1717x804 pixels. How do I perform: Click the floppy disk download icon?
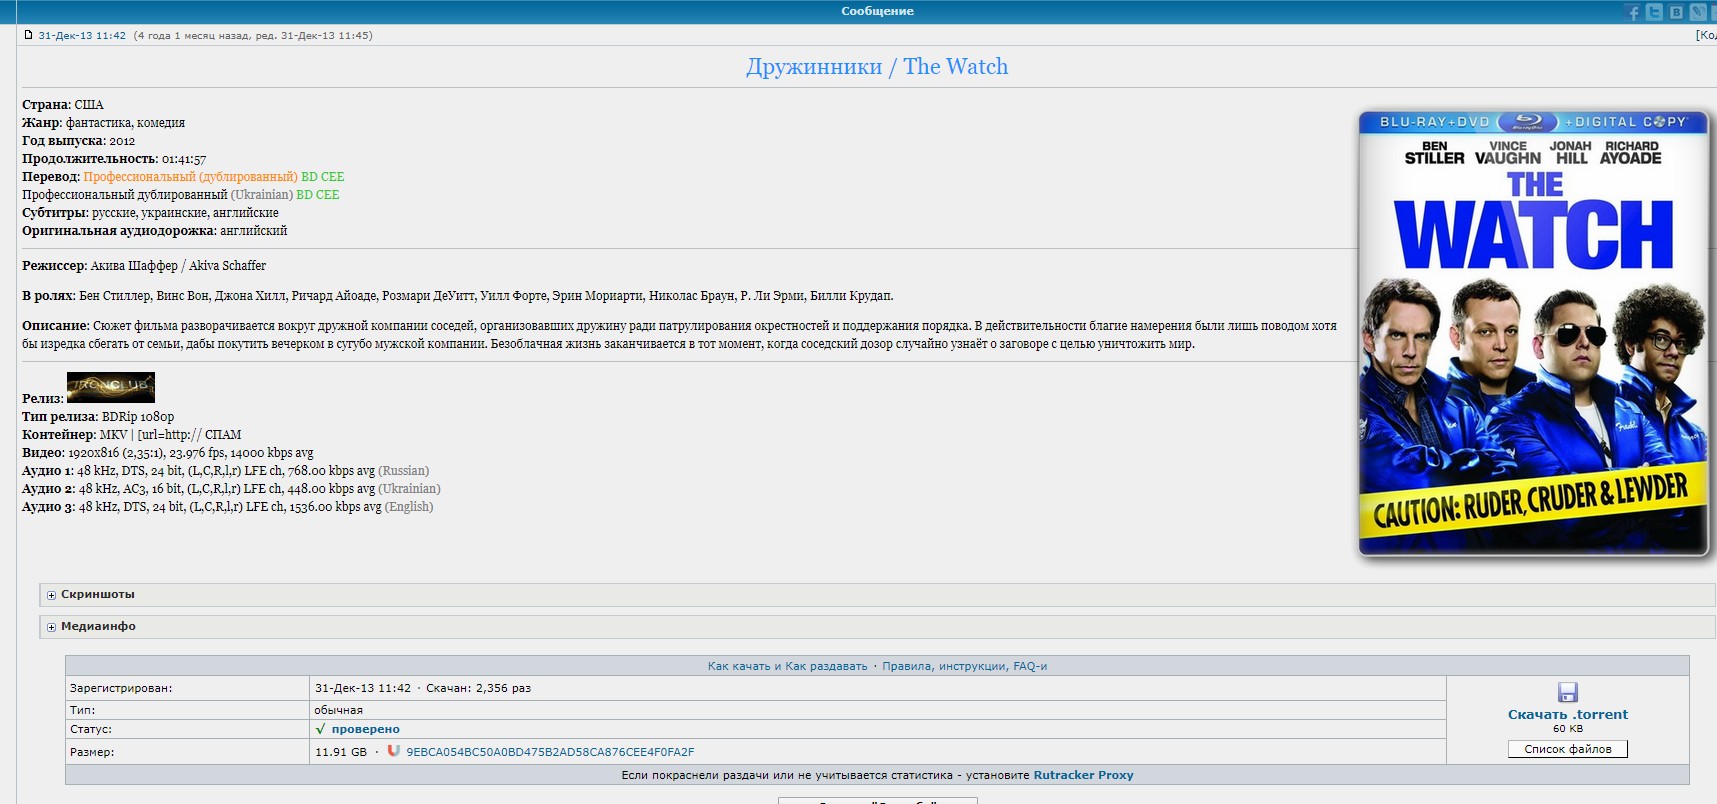coord(1567,692)
